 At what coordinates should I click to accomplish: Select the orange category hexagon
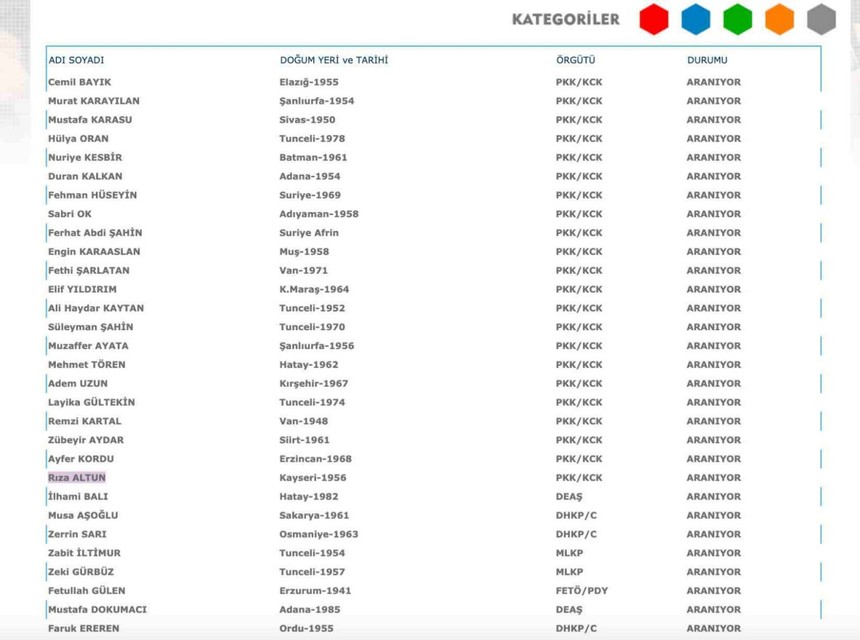779,19
